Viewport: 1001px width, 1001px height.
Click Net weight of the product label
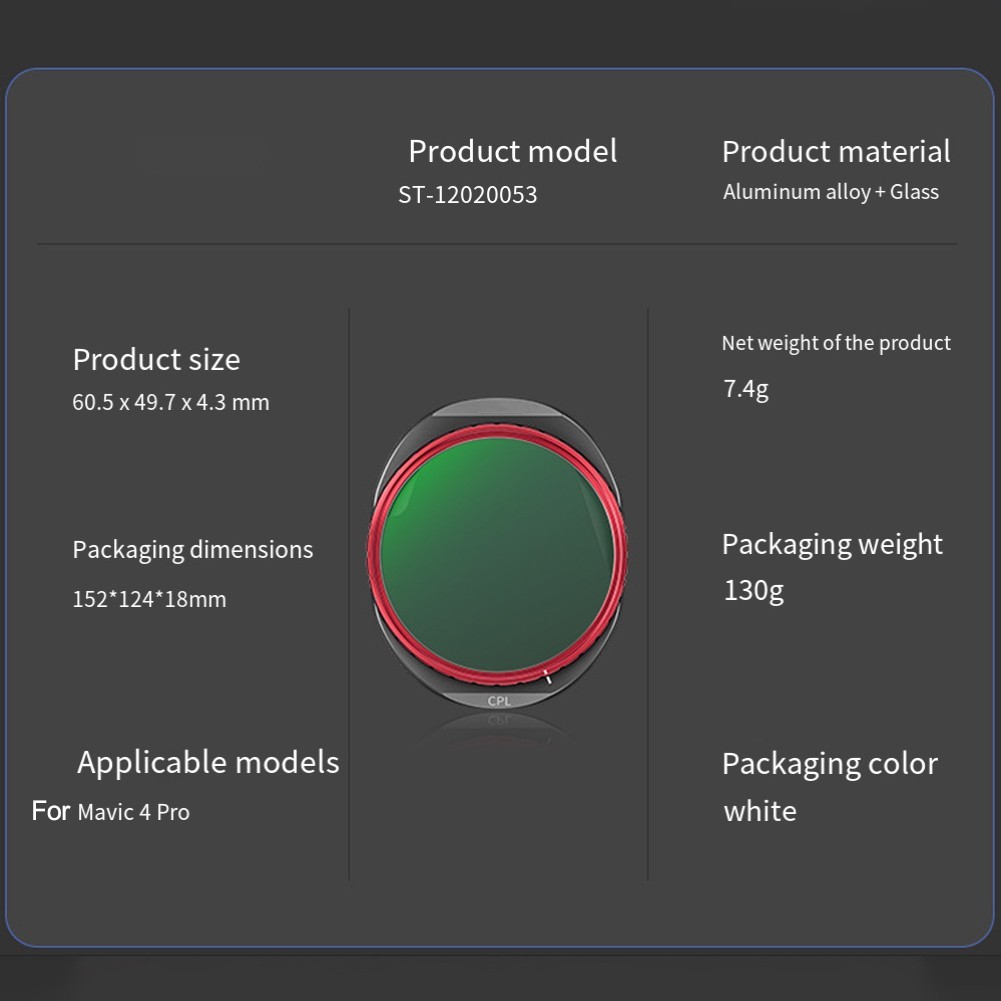pyautogui.click(x=836, y=343)
